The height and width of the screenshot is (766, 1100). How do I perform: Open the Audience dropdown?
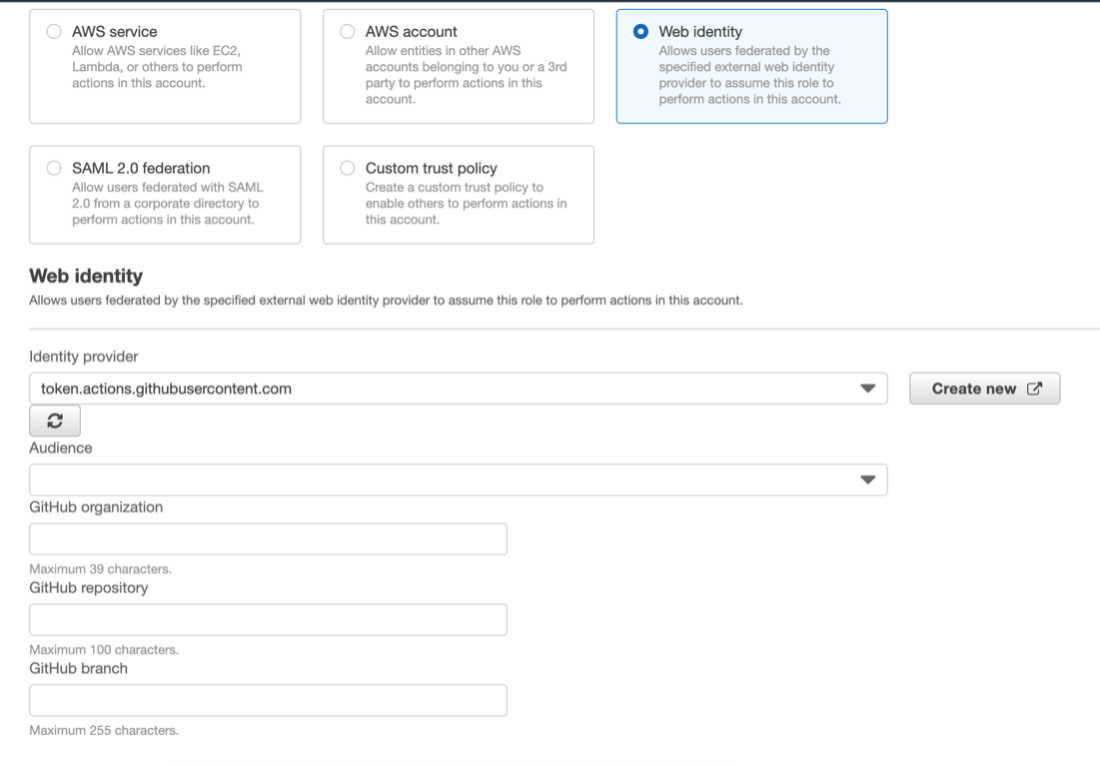(x=458, y=480)
